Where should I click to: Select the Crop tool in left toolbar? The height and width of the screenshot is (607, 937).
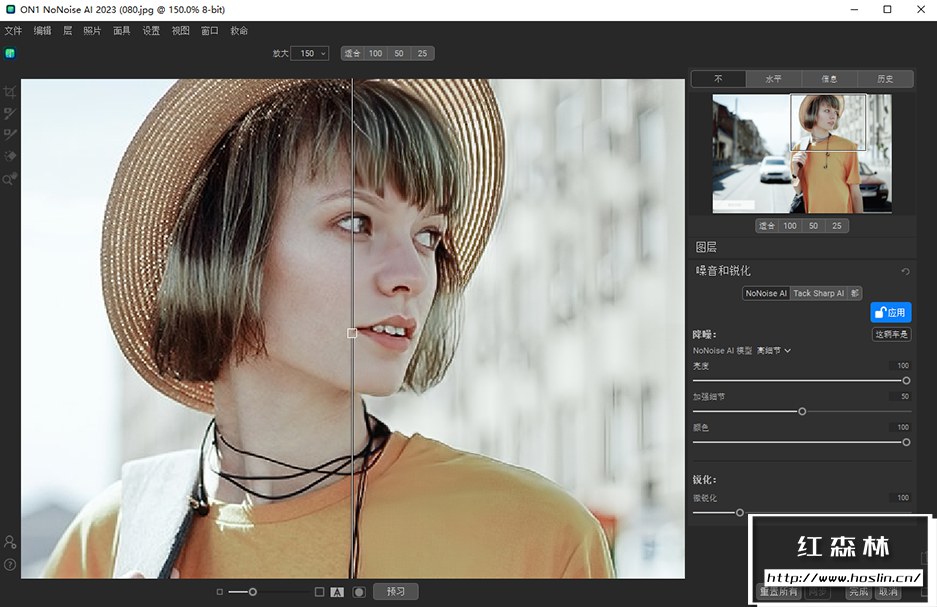click(10, 92)
